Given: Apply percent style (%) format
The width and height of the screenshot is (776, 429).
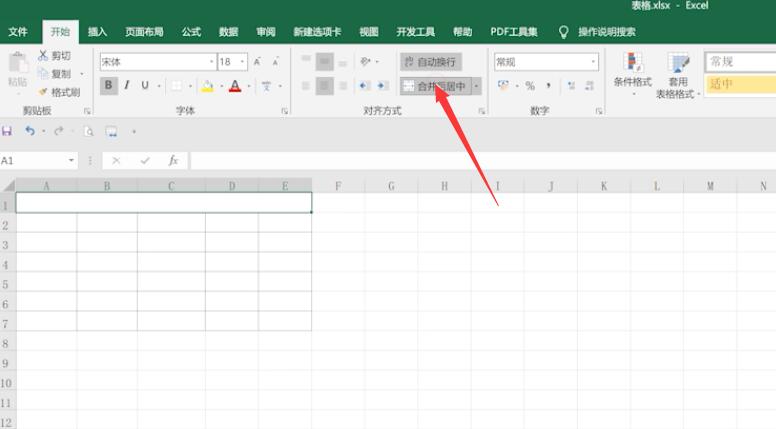Looking at the screenshot, I should tap(530, 86).
